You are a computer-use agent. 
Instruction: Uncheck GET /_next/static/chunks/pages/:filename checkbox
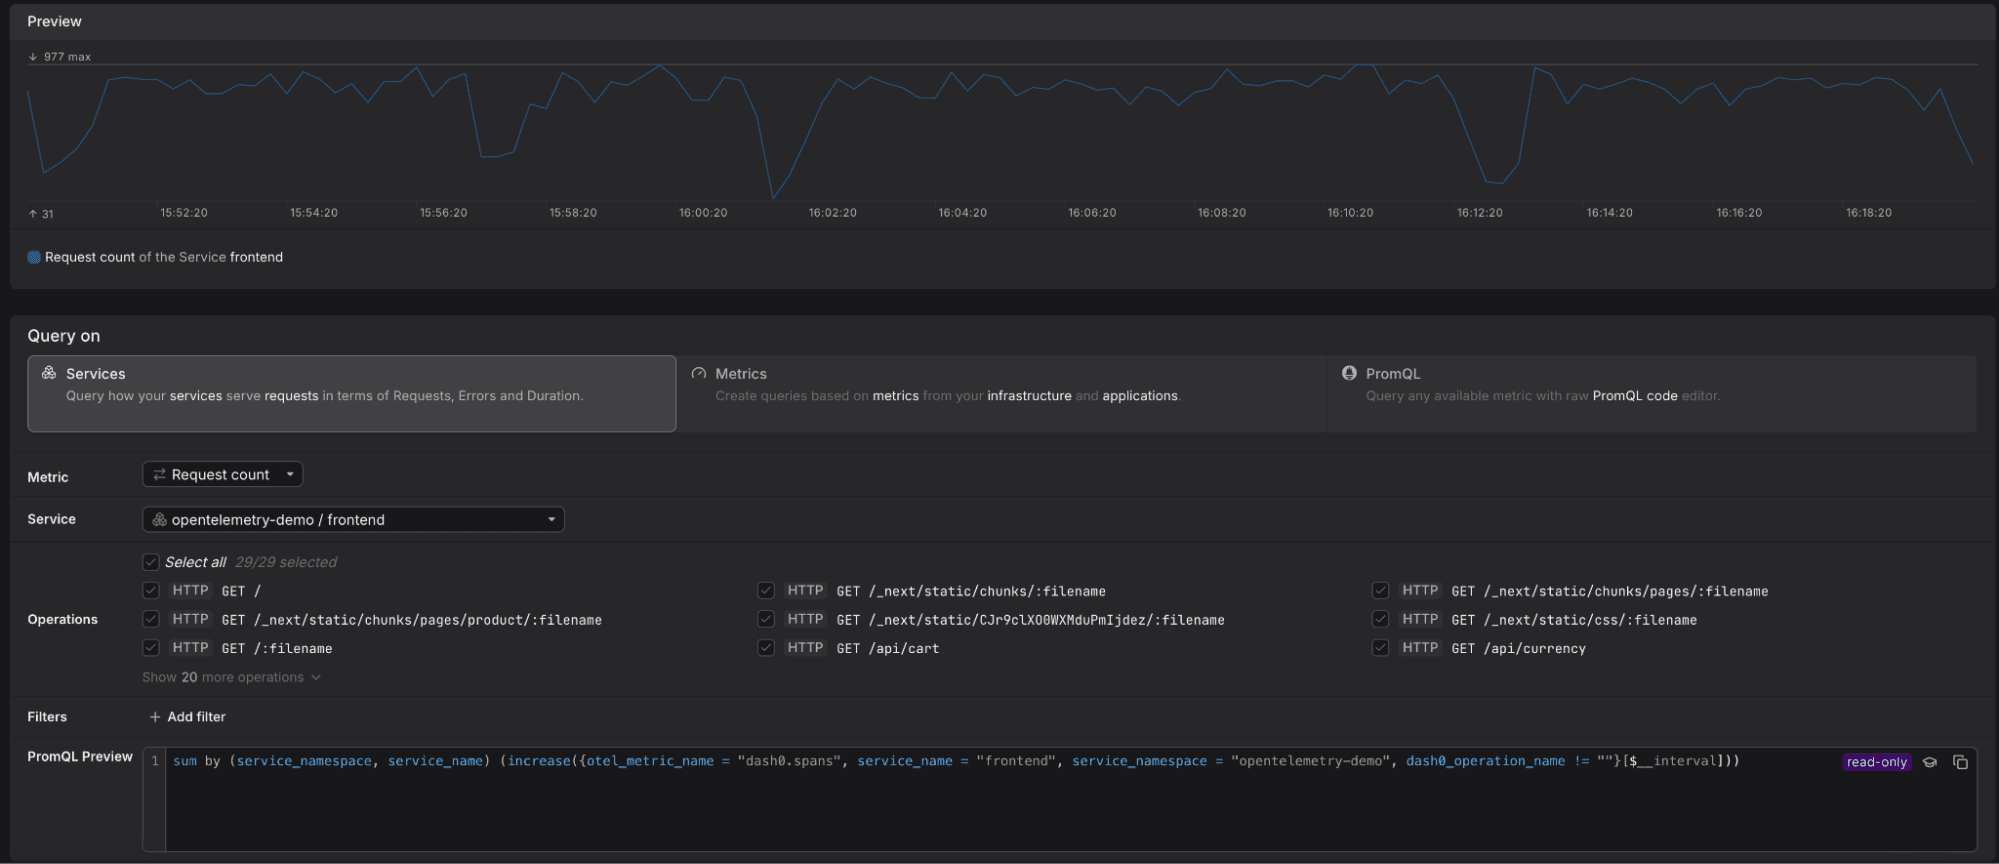point(1381,591)
